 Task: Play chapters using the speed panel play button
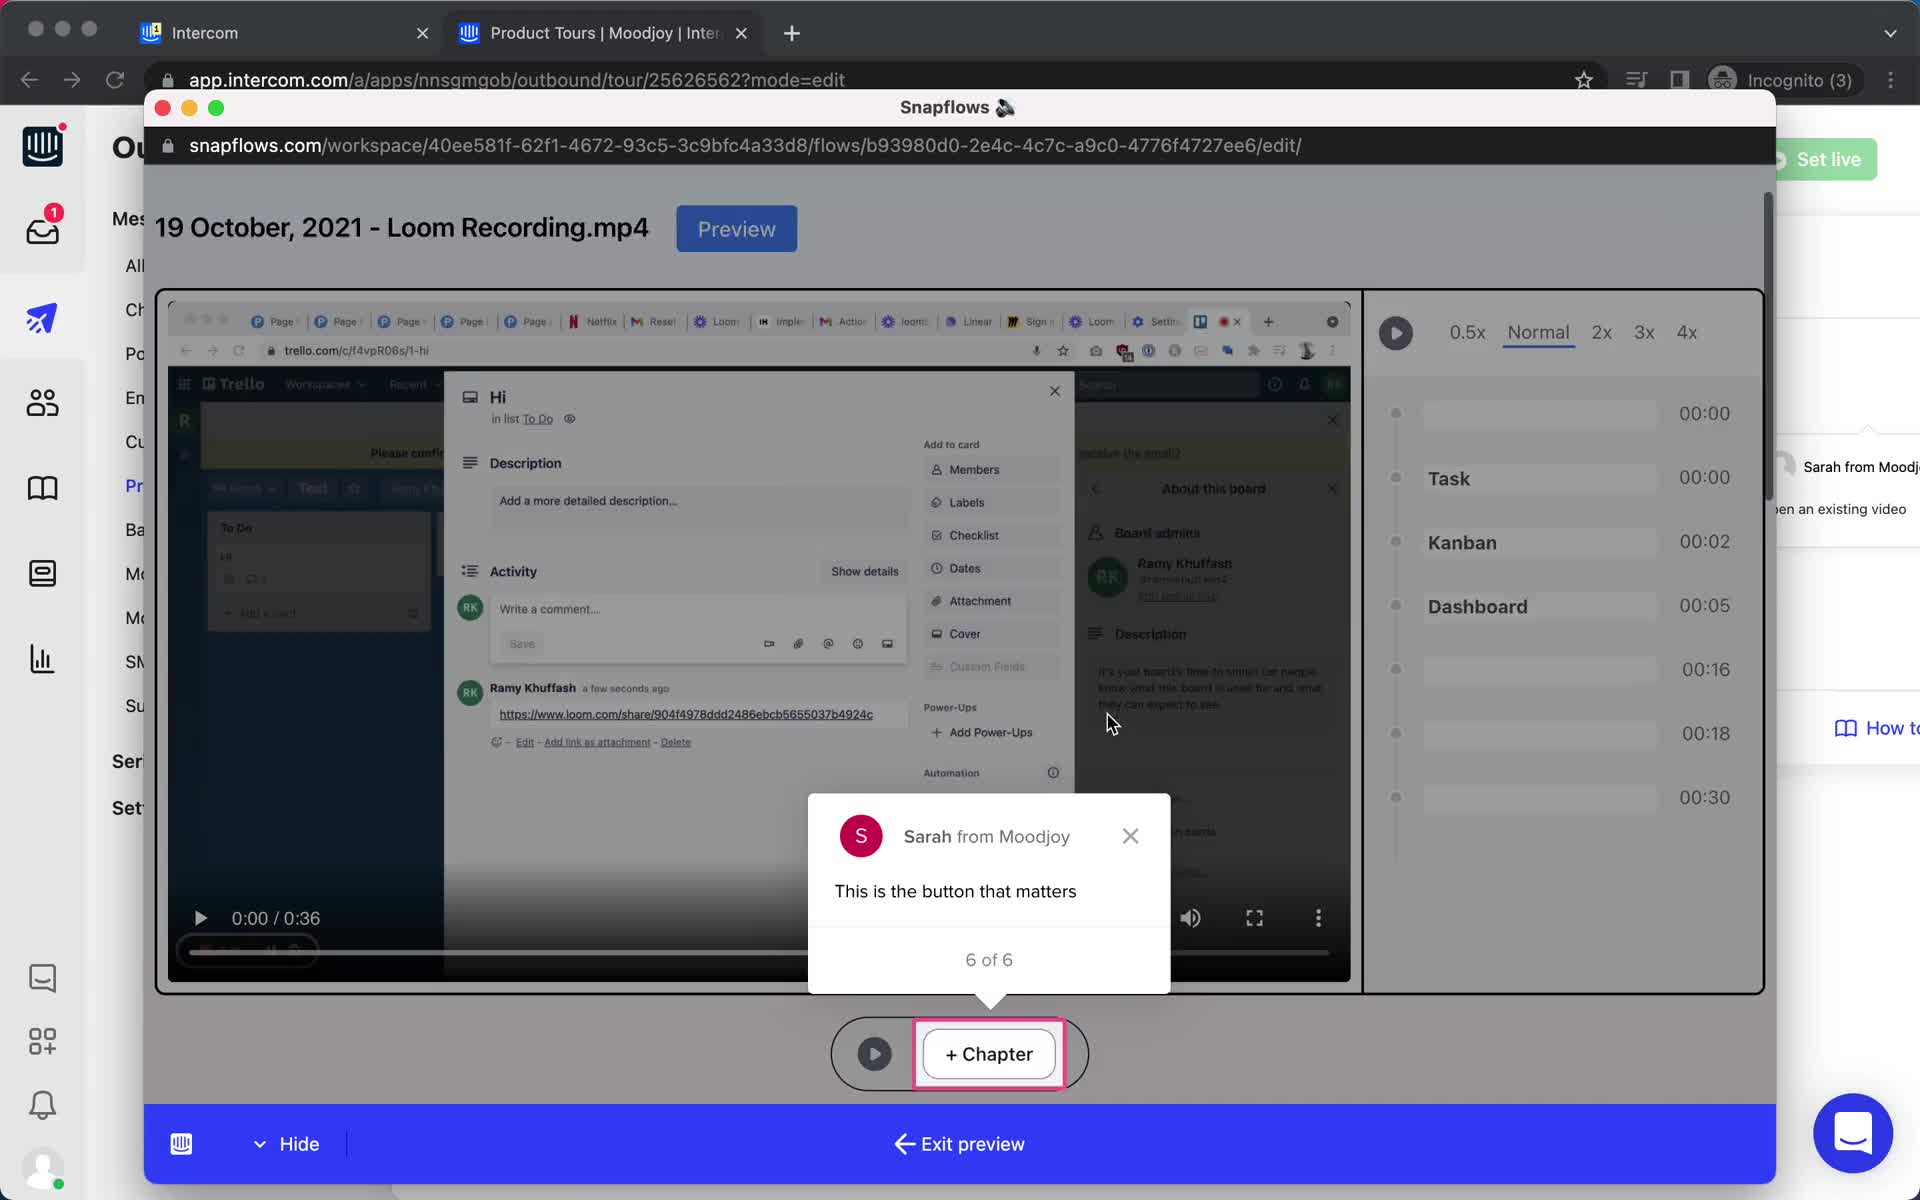coord(1395,333)
